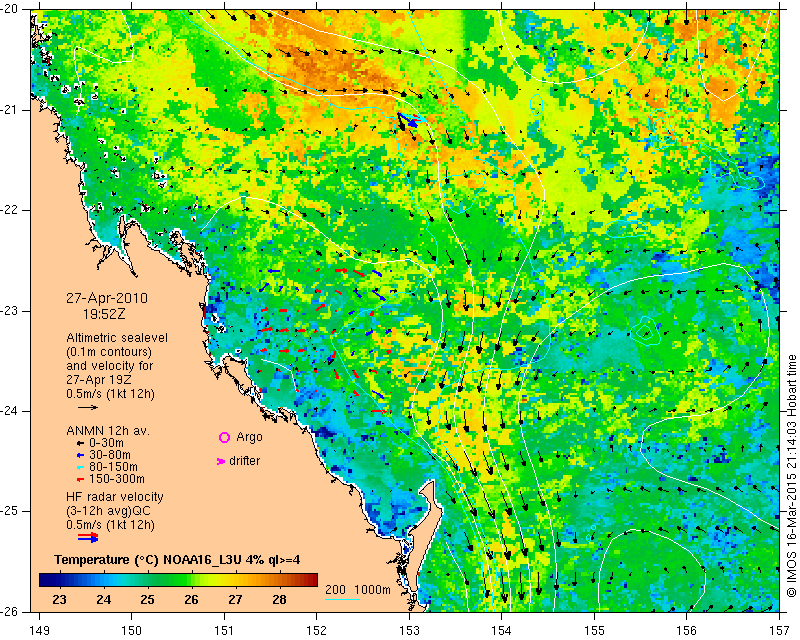Viewport: 800px width, 640px height.
Task: Click the latitude axis label -26
Action: point(9,612)
